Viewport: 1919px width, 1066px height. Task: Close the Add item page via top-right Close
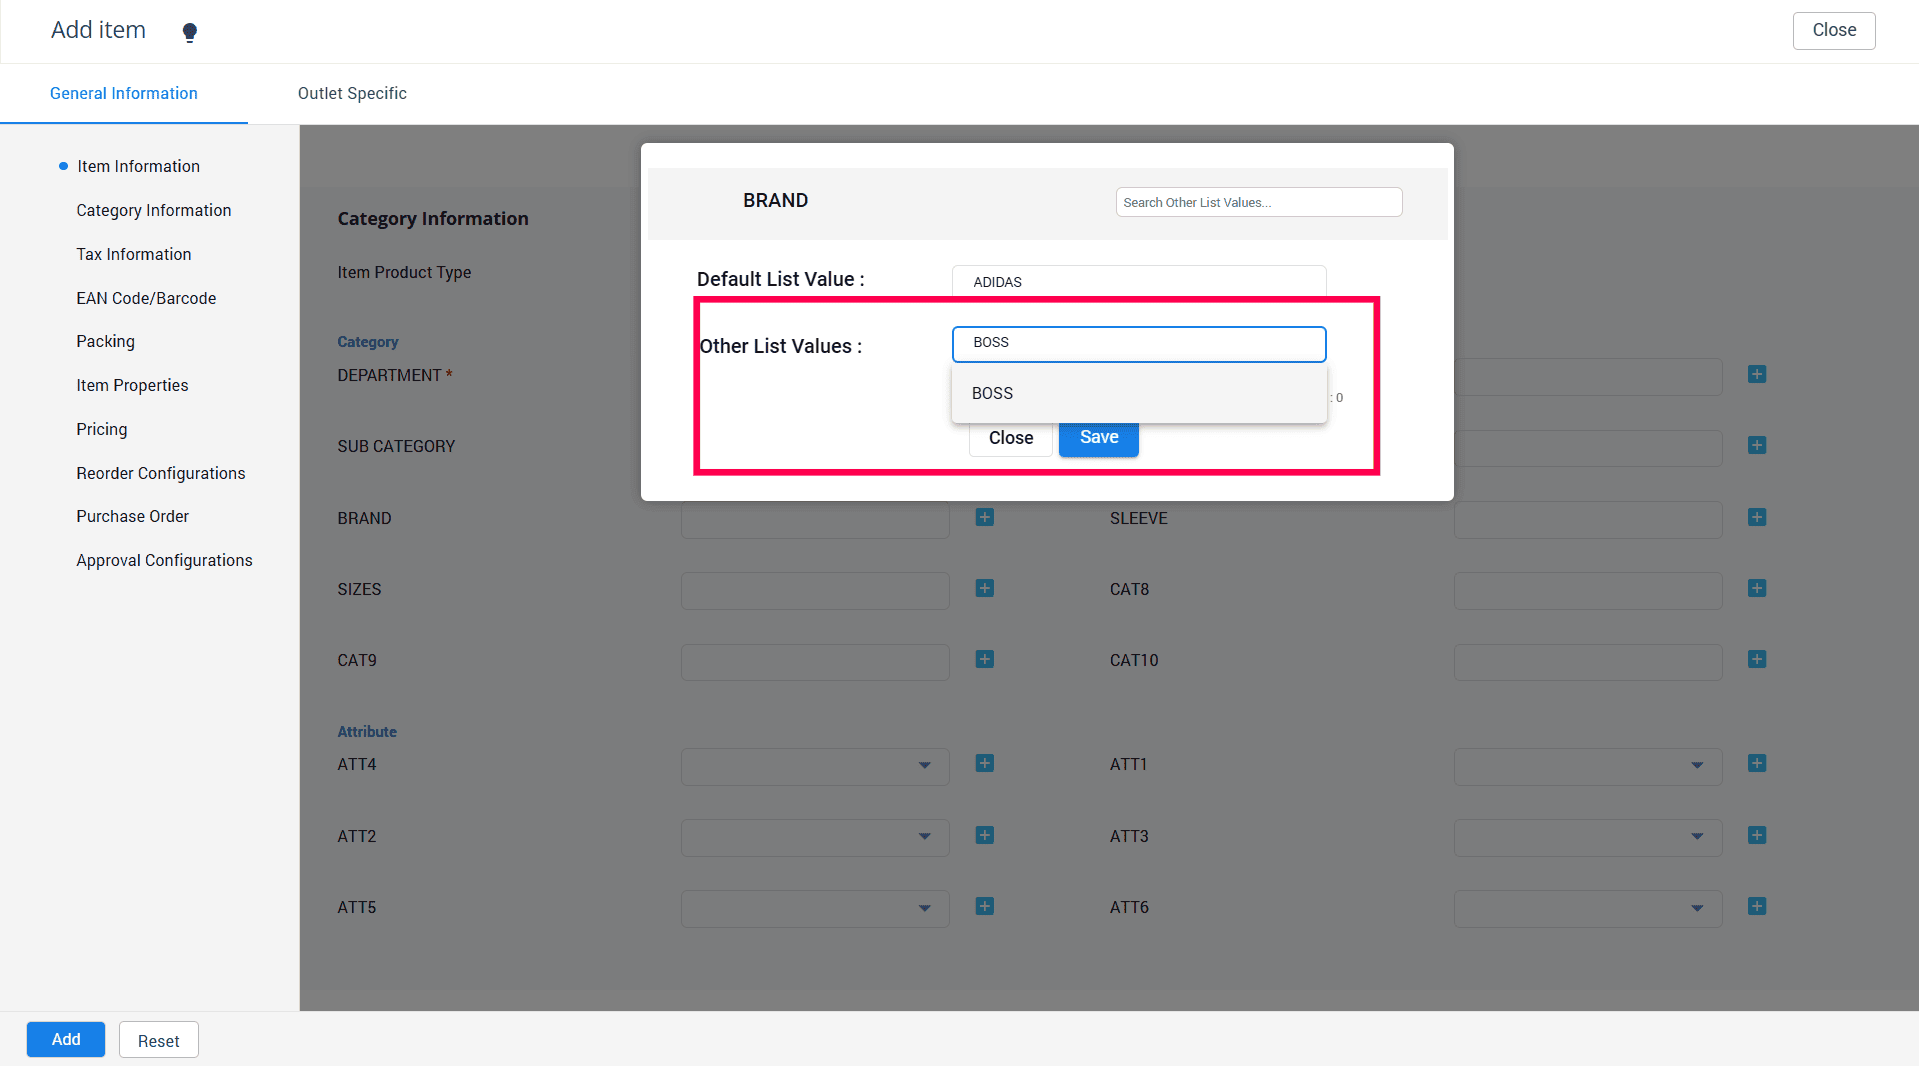tap(1834, 30)
